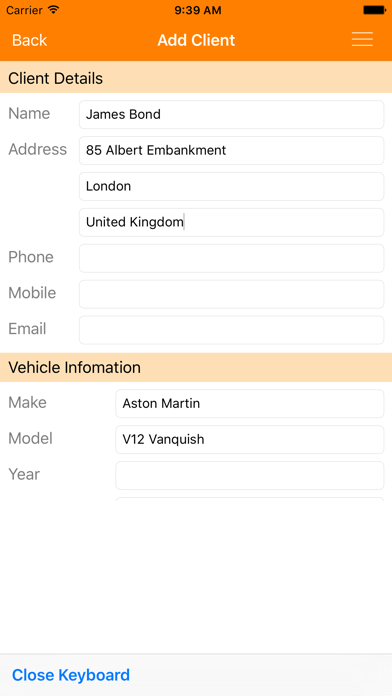Tap the 9:39 AM clock in status bar
This screenshot has width=392, height=696.
[x=198, y=10]
